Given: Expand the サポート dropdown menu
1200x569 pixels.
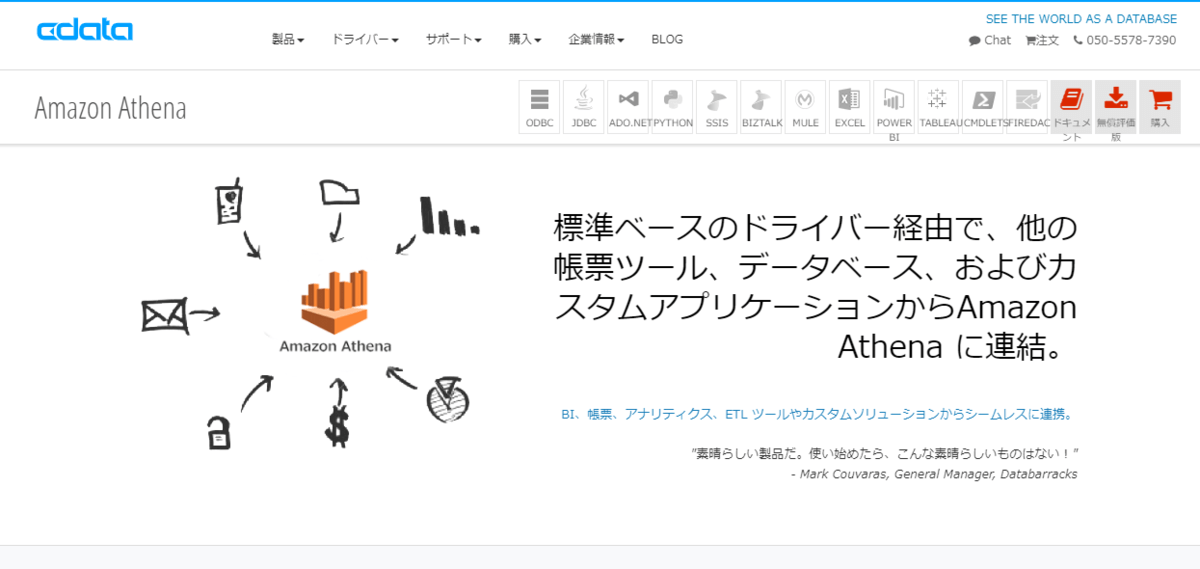Looking at the screenshot, I should coord(453,39).
